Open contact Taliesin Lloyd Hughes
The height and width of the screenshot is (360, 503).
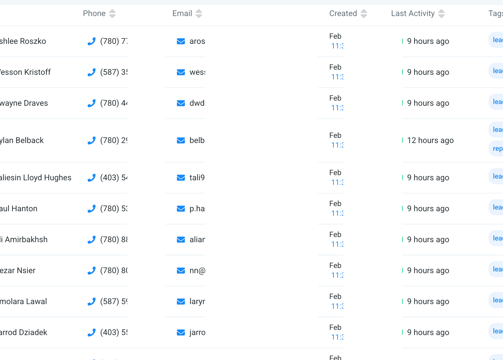click(36, 178)
